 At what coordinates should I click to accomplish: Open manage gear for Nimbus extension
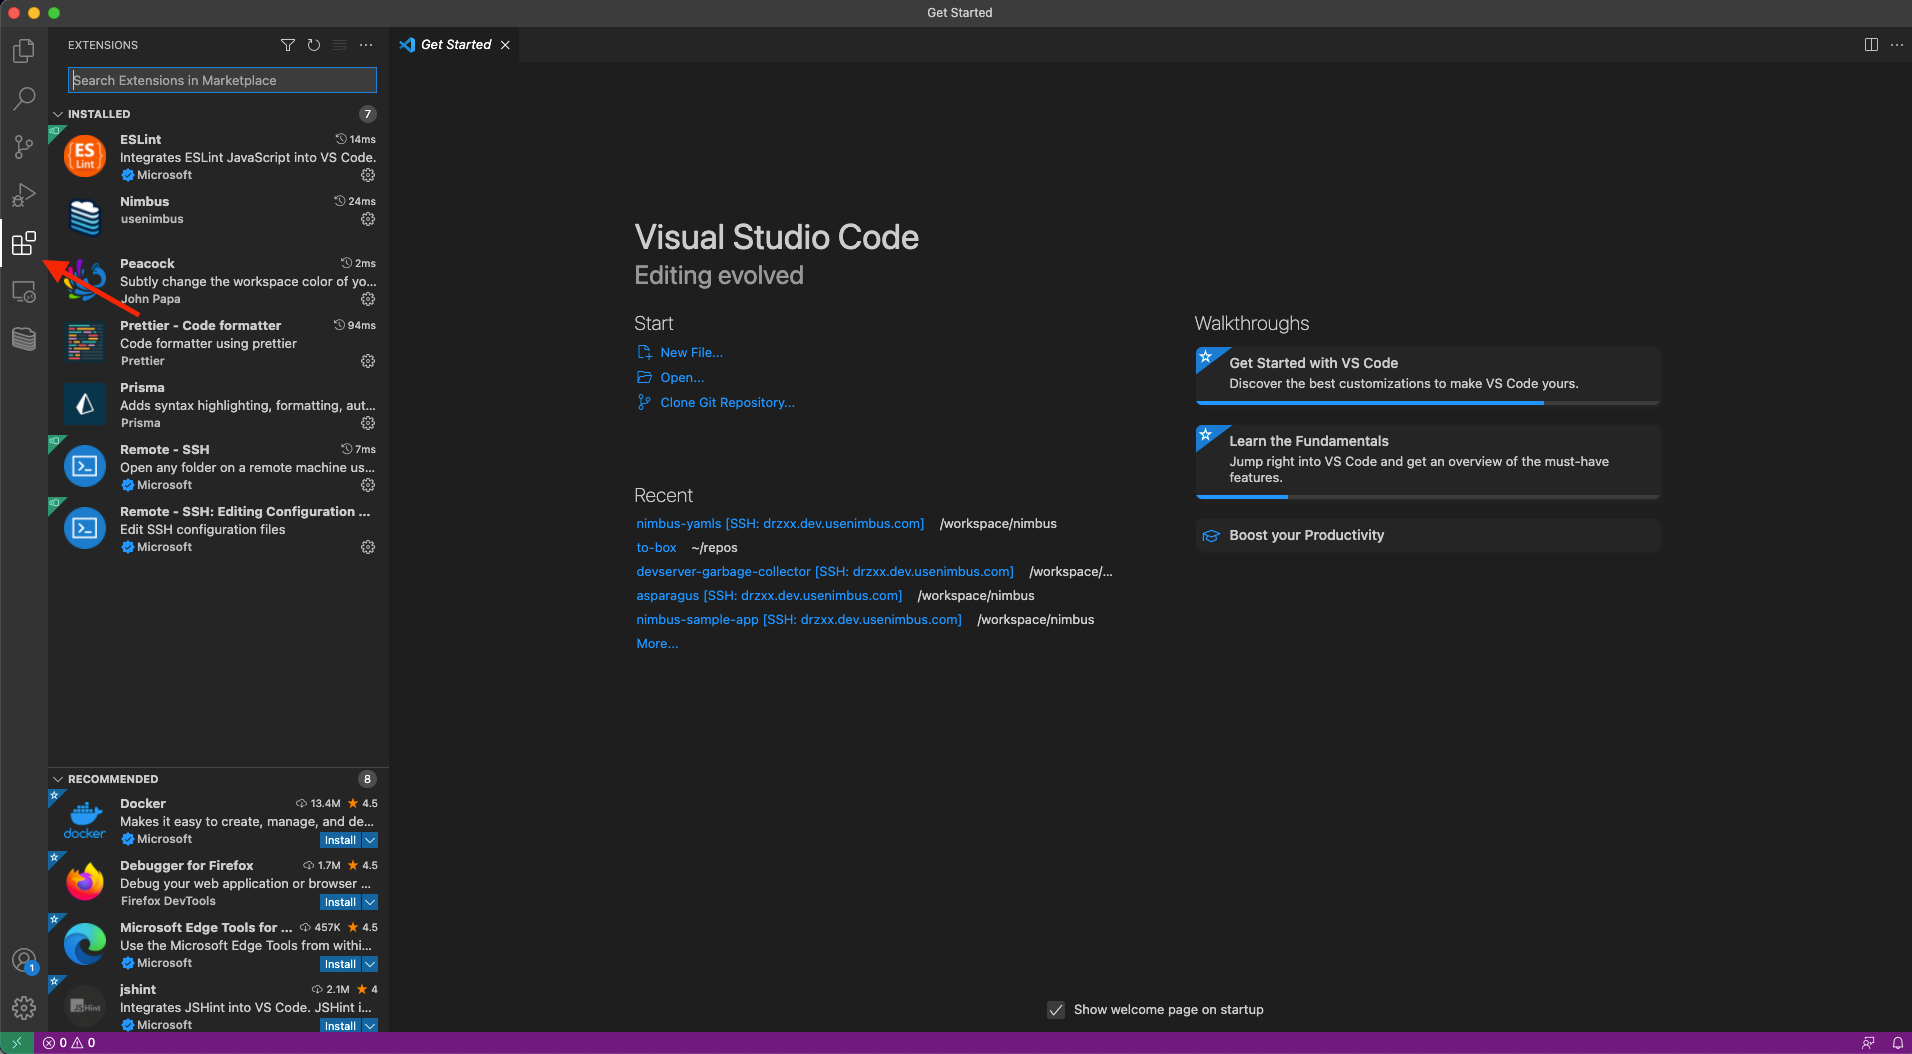tap(368, 219)
